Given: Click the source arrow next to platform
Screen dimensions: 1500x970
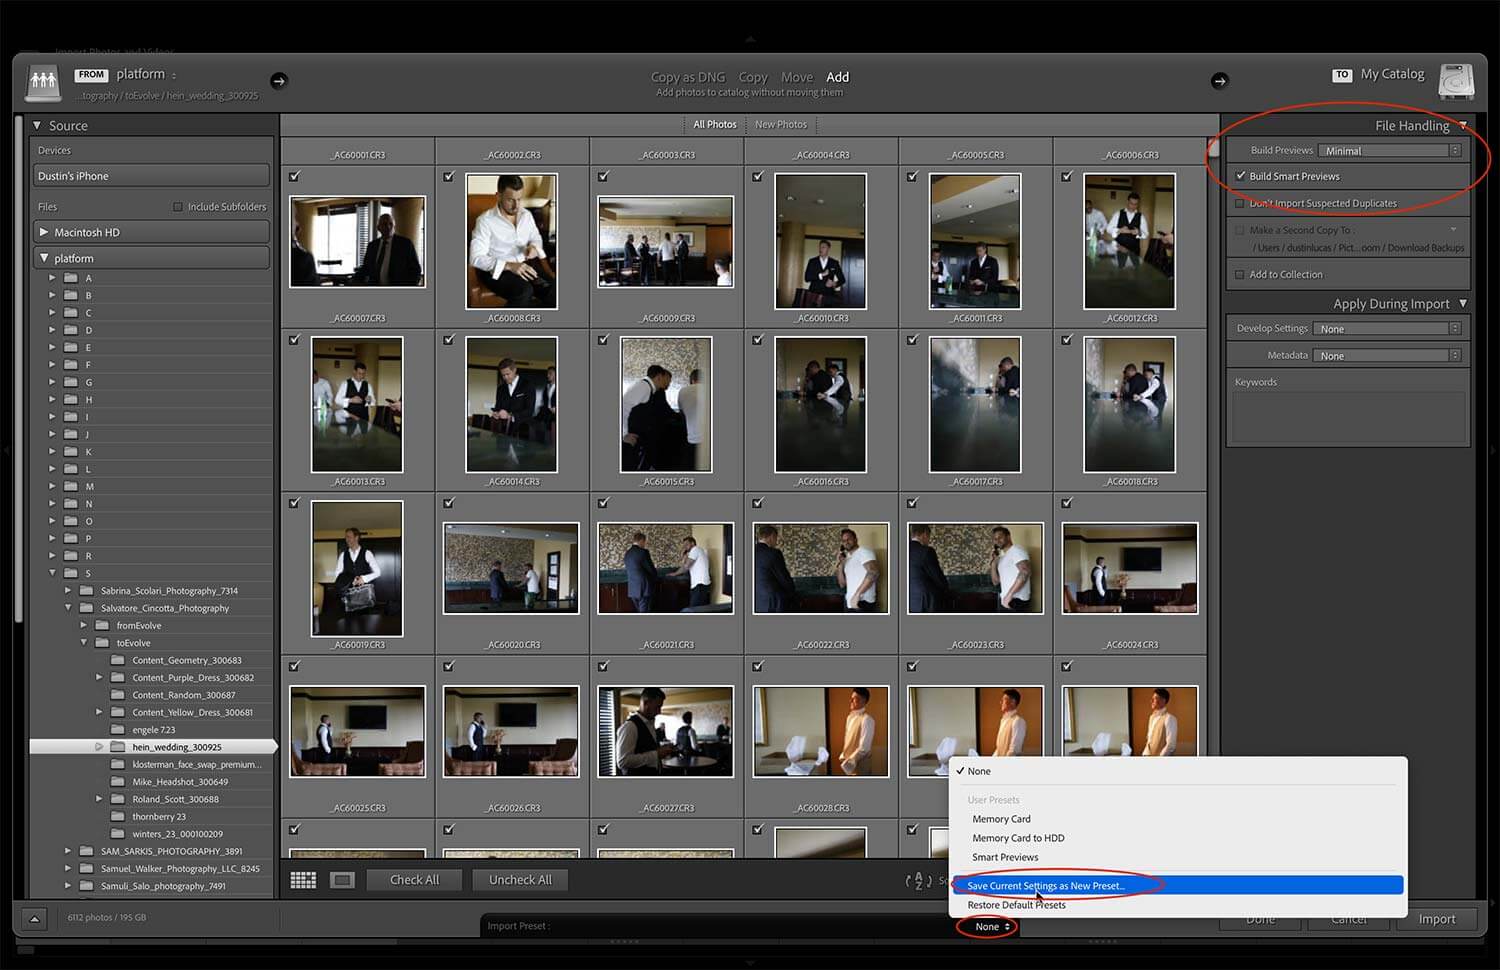Looking at the screenshot, I should pos(279,81).
